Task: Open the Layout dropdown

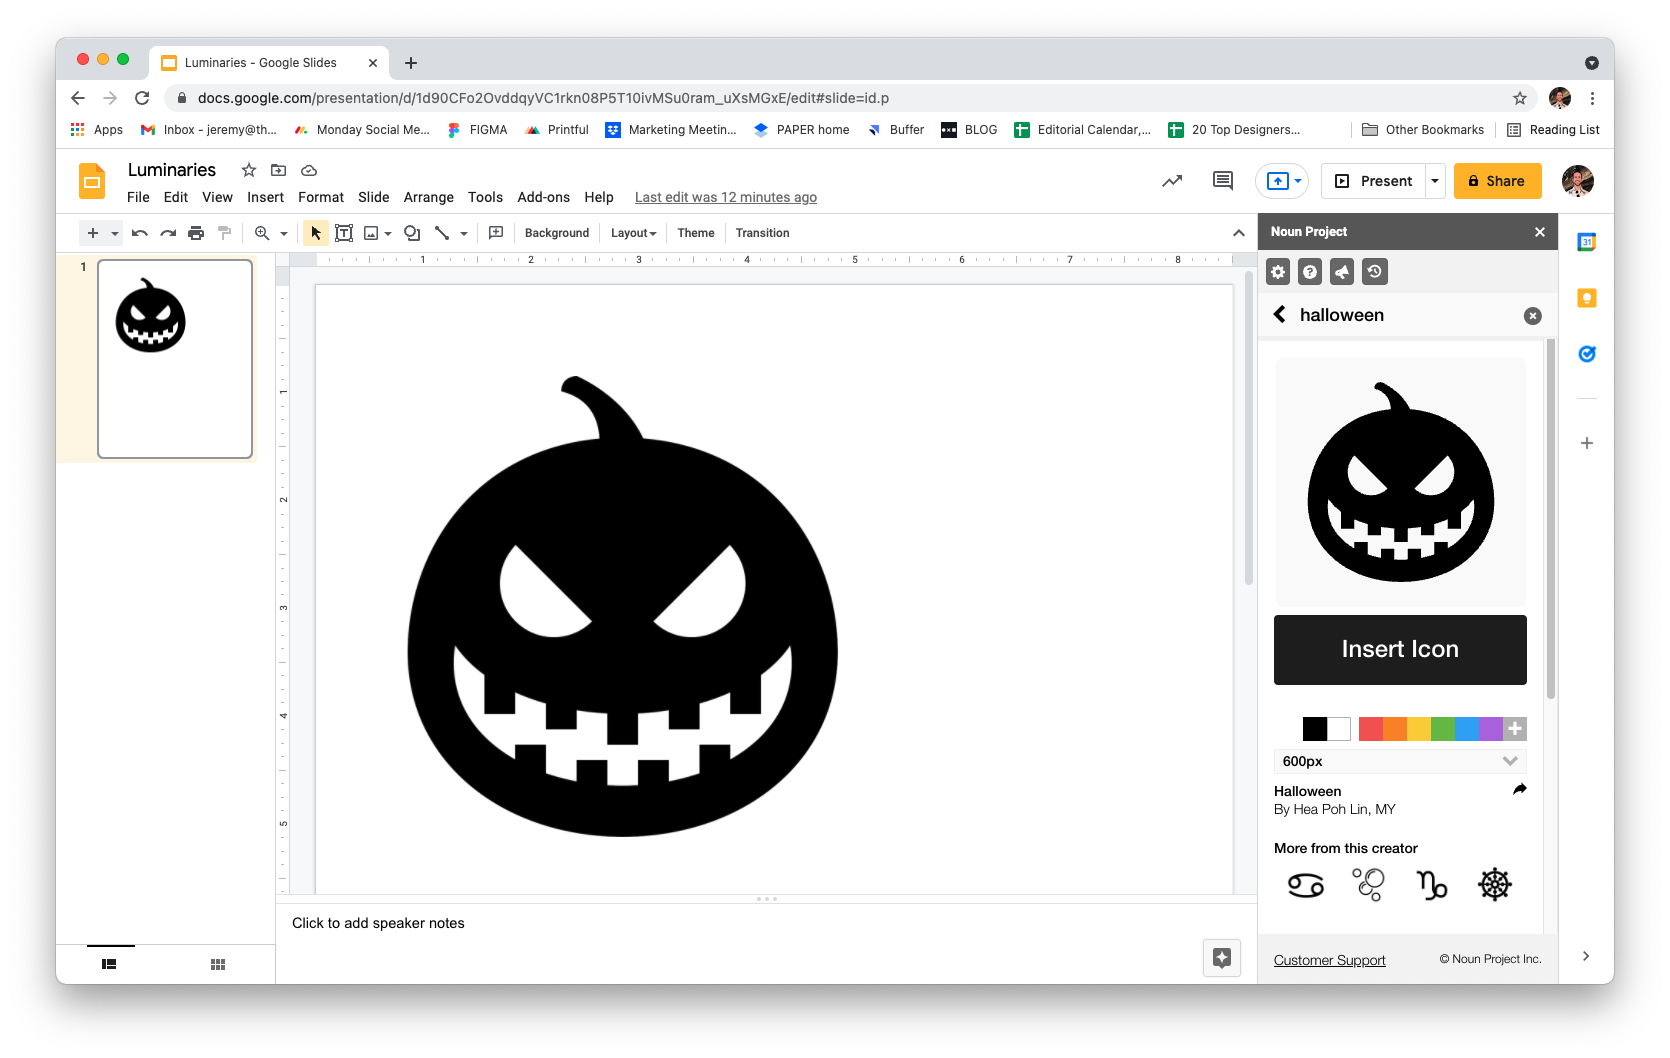Action: pyautogui.click(x=633, y=233)
